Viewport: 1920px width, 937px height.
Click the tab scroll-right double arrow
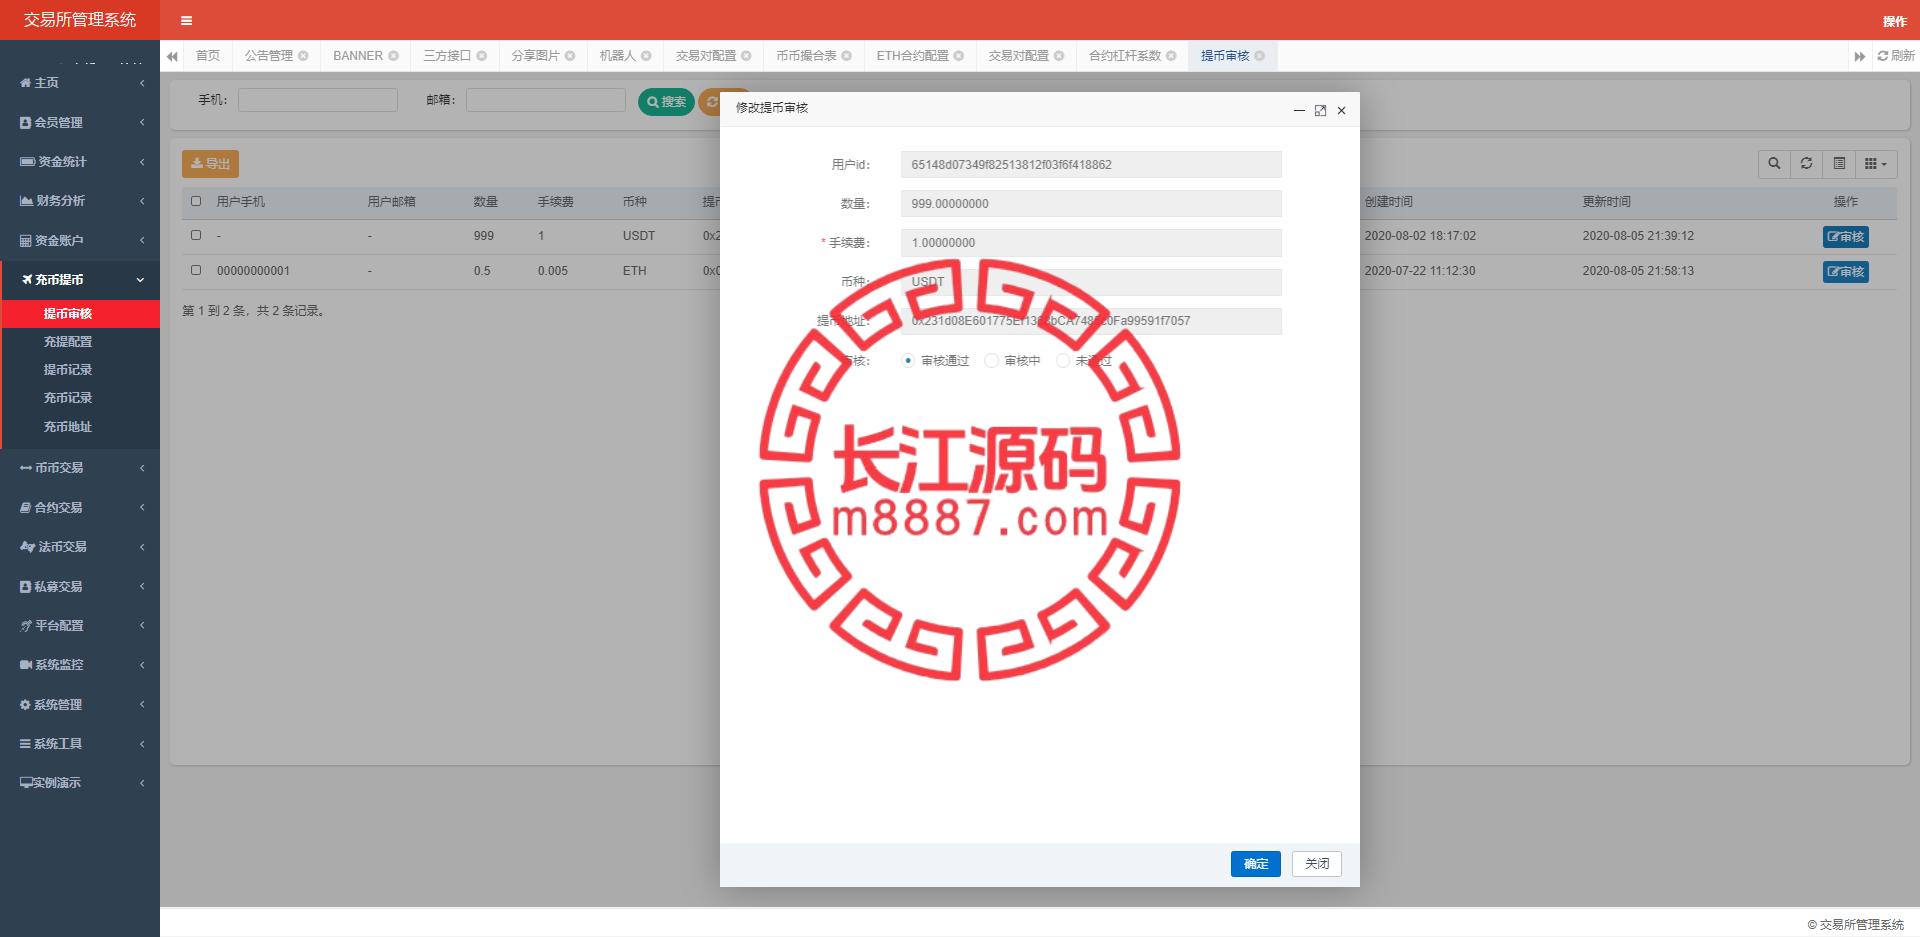click(1859, 56)
